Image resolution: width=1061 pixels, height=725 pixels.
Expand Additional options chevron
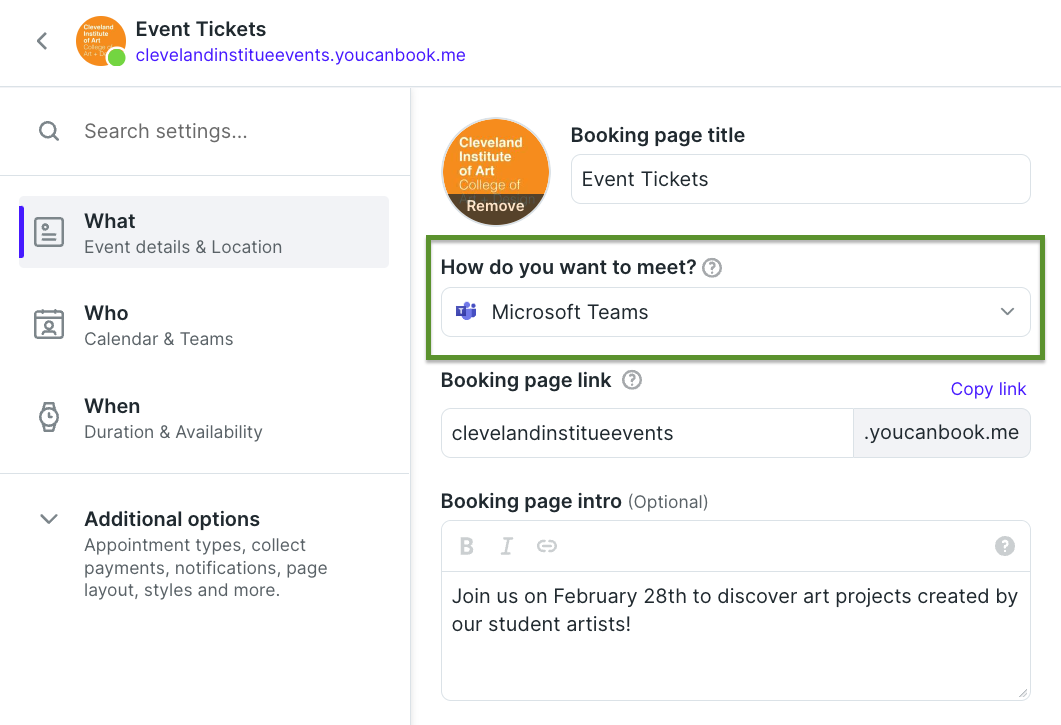[x=49, y=519]
